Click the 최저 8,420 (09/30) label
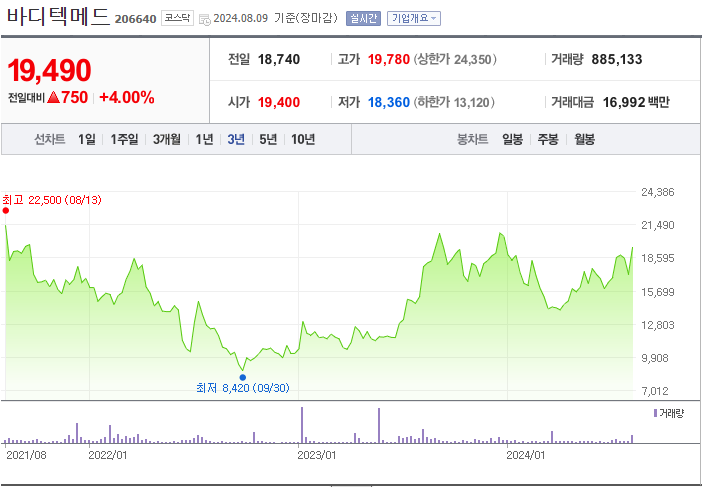 [x=243, y=388]
